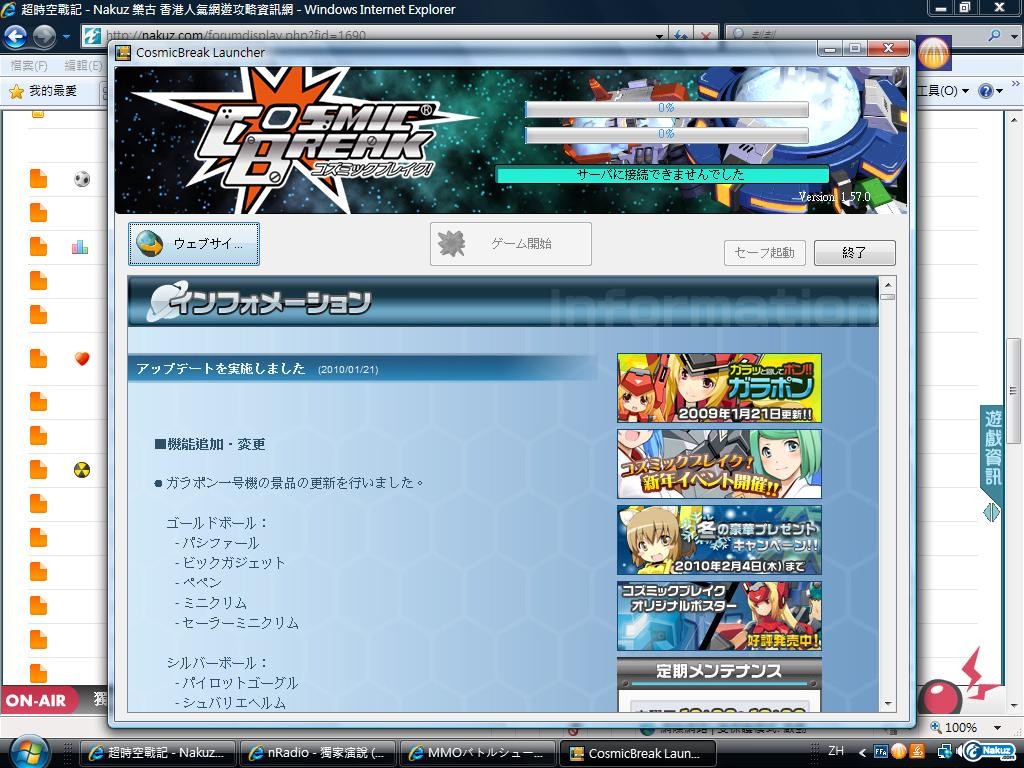Click the - パシファール list entry
This screenshot has height=768, width=1024.
[x=217, y=543]
